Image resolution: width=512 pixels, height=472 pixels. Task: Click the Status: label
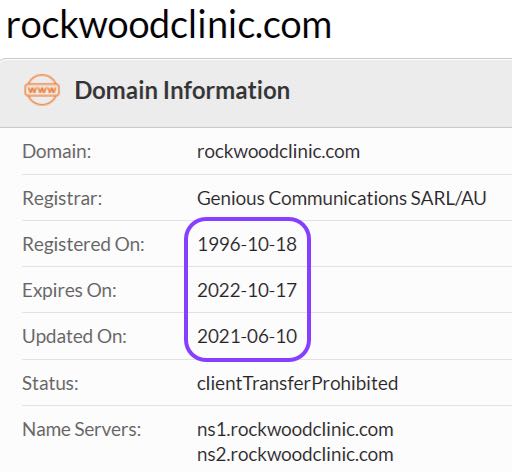pyautogui.click(x=50, y=383)
